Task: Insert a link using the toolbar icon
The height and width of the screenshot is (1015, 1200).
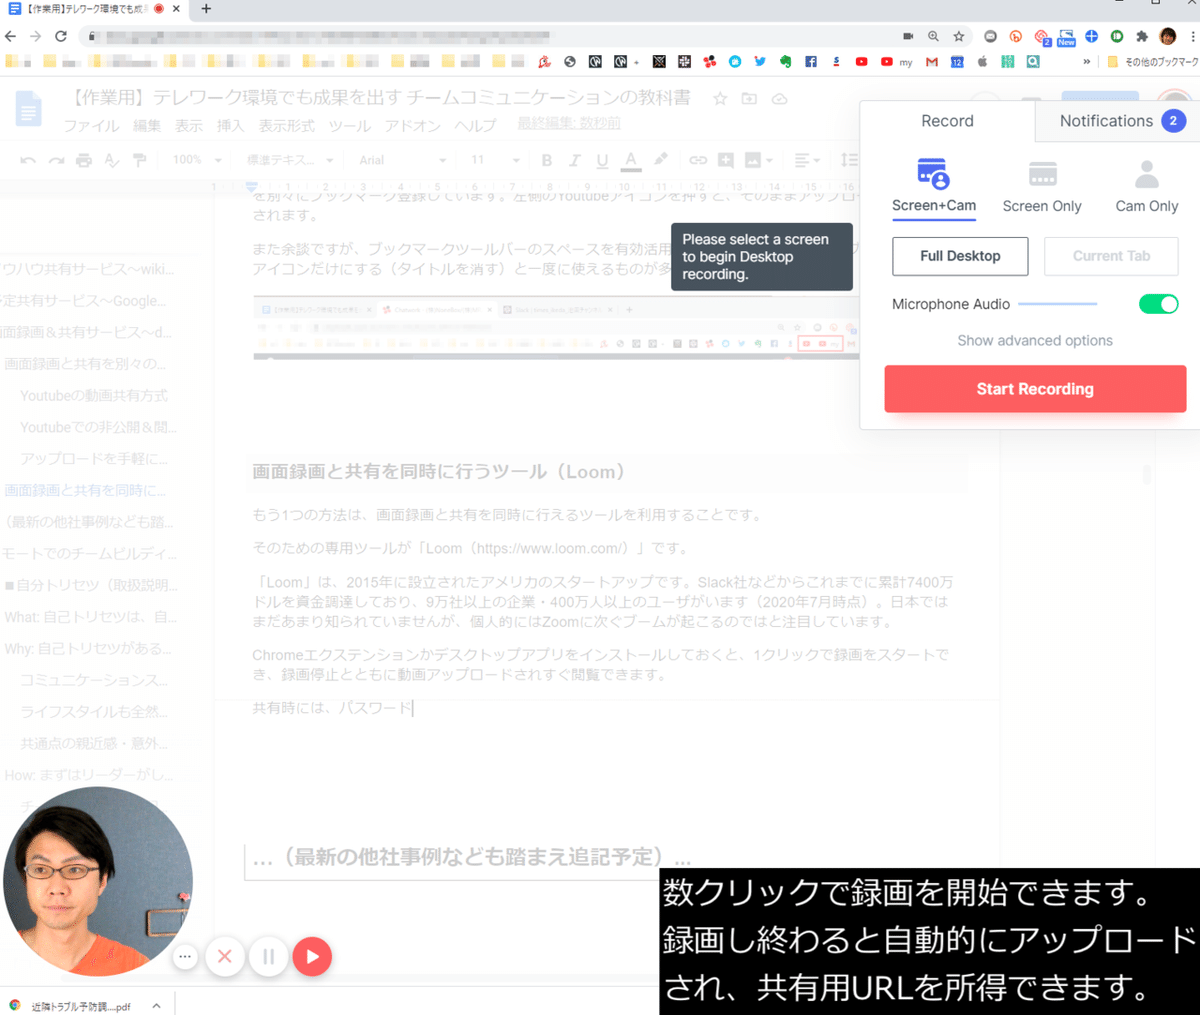Action: click(698, 160)
